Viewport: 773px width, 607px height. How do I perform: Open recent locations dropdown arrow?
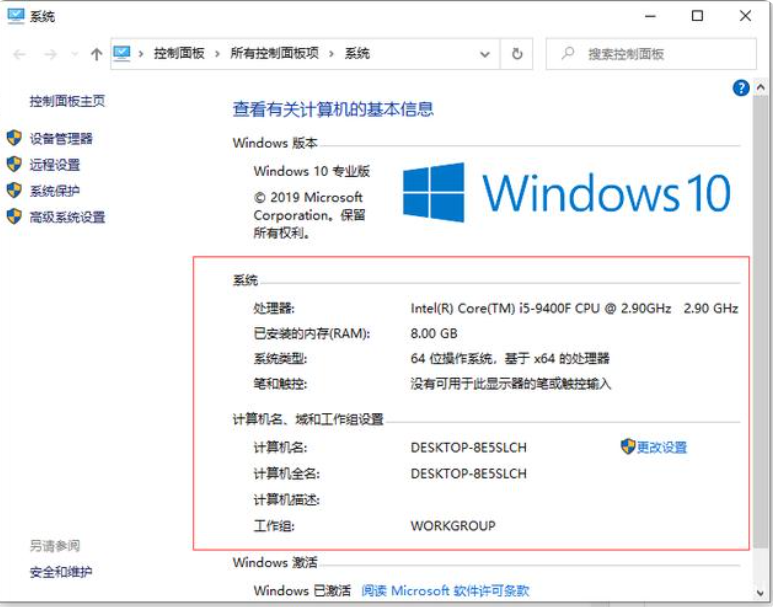click(x=74, y=54)
